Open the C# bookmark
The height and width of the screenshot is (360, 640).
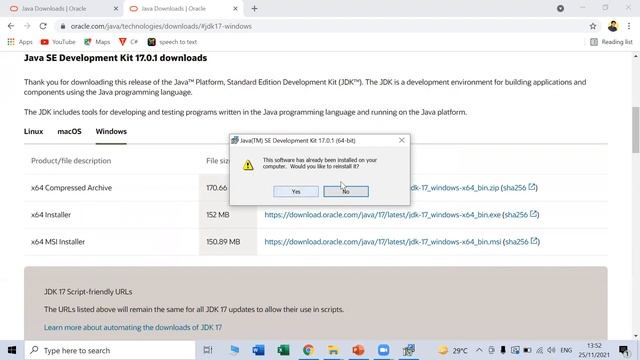pos(128,42)
